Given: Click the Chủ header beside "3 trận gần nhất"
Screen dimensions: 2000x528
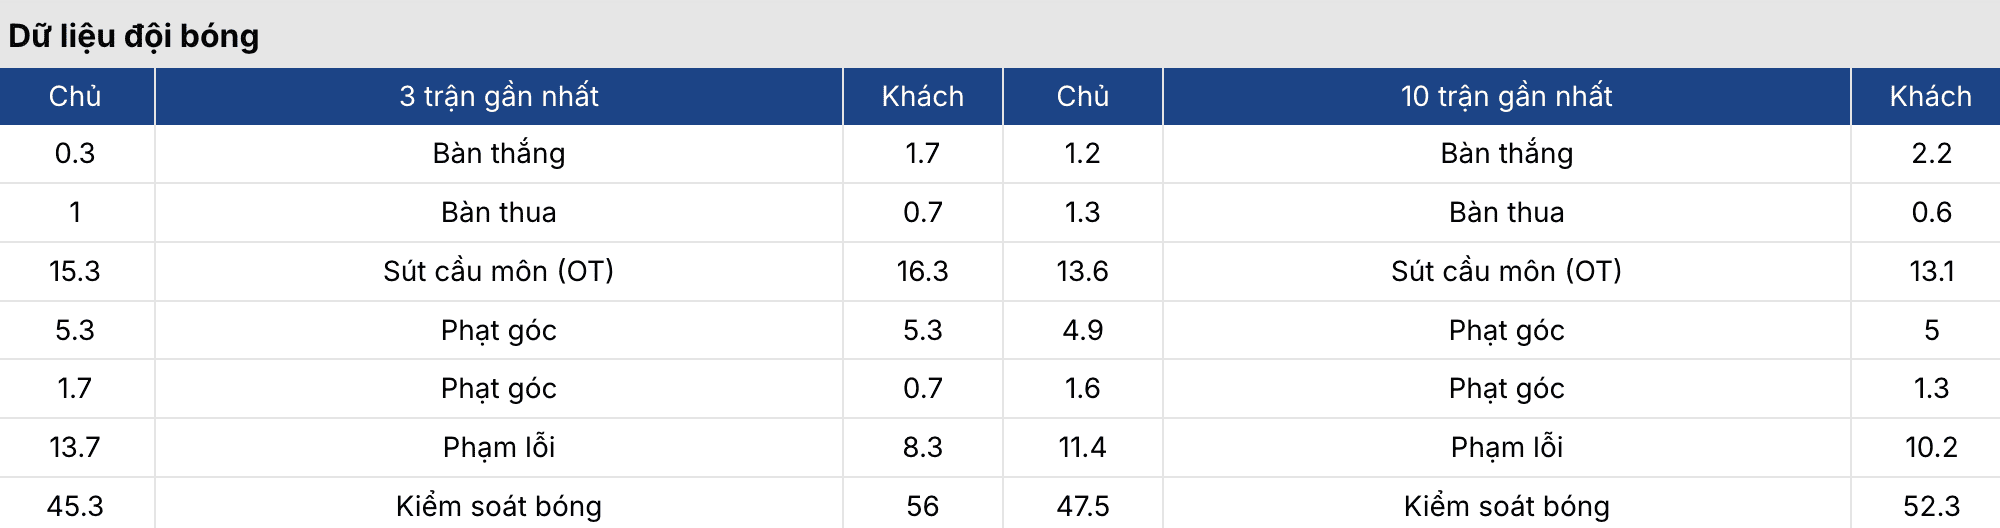Looking at the screenshot, I should pos(75,96).
